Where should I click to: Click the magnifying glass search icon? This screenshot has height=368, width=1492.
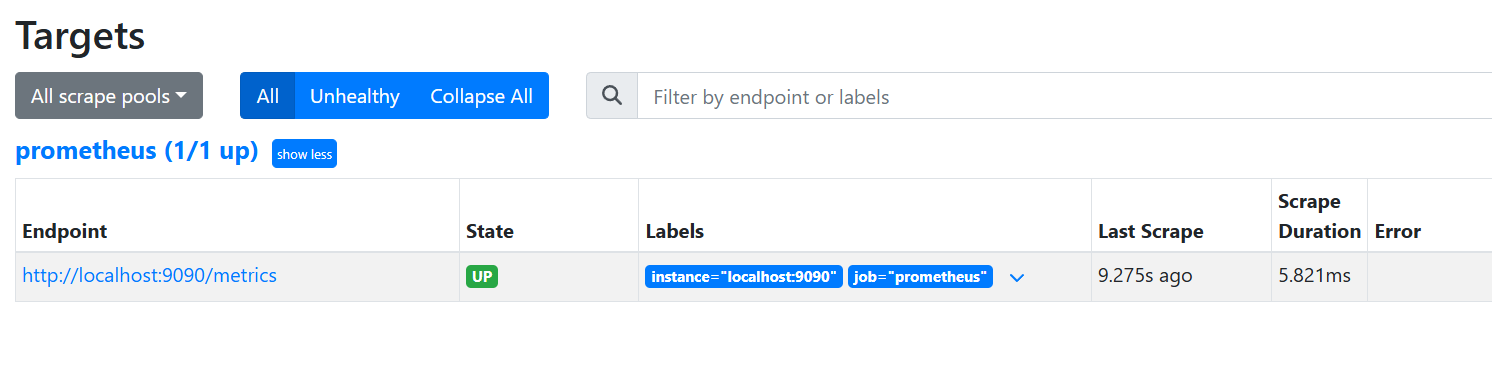[612, 96]
